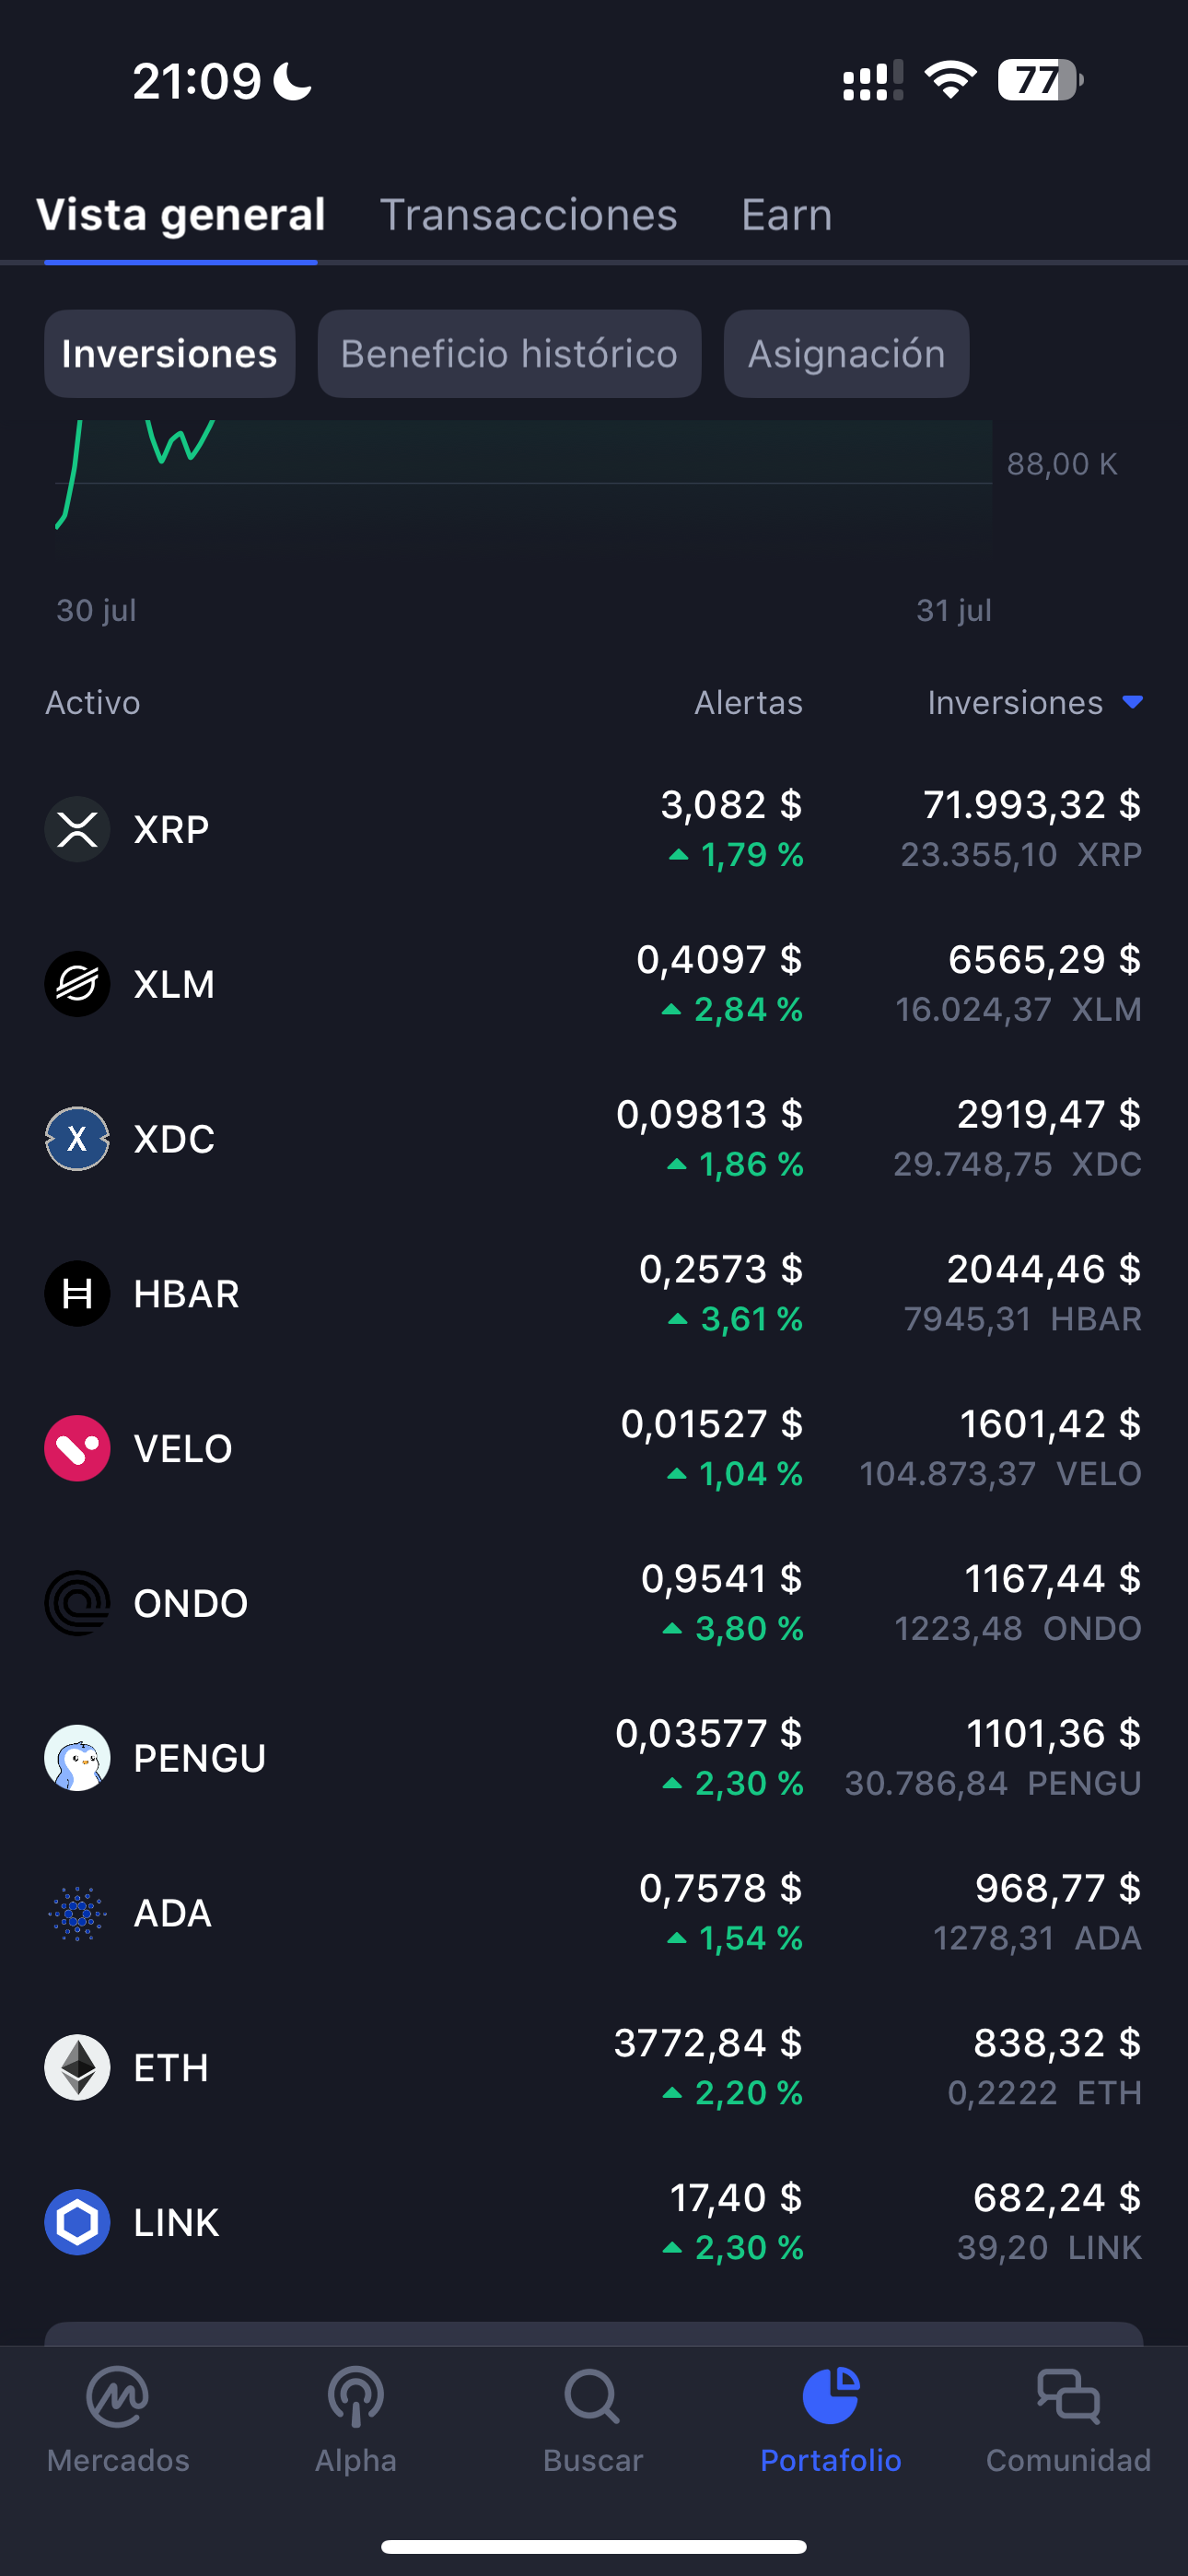The height and width of the screenshot is (2576, 1188).
Task: Select the Inversiones chart pill
Action: click(x=169, y=354)
